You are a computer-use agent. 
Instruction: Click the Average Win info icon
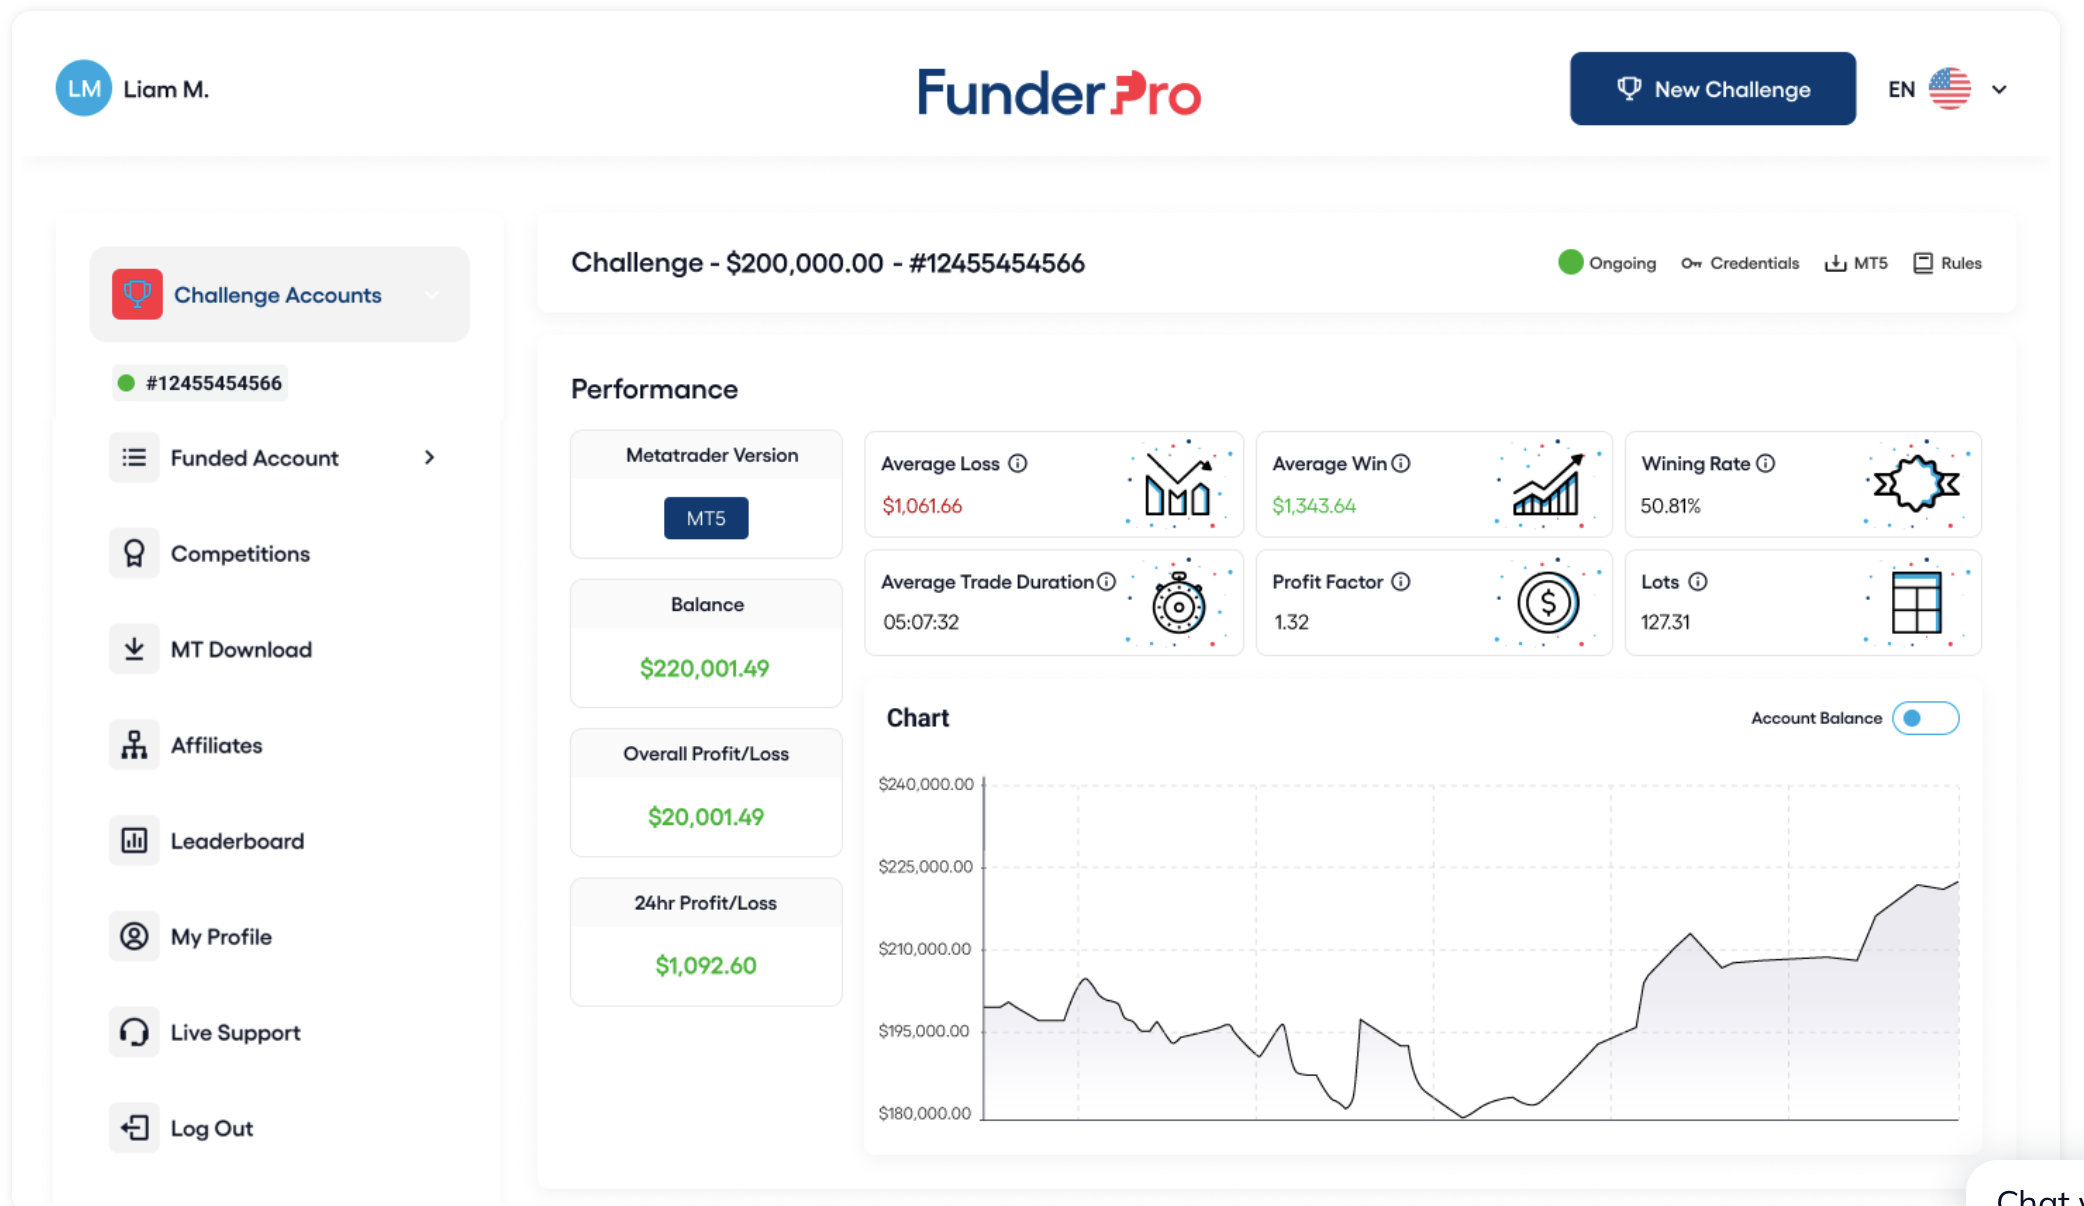pos(1401,463)
